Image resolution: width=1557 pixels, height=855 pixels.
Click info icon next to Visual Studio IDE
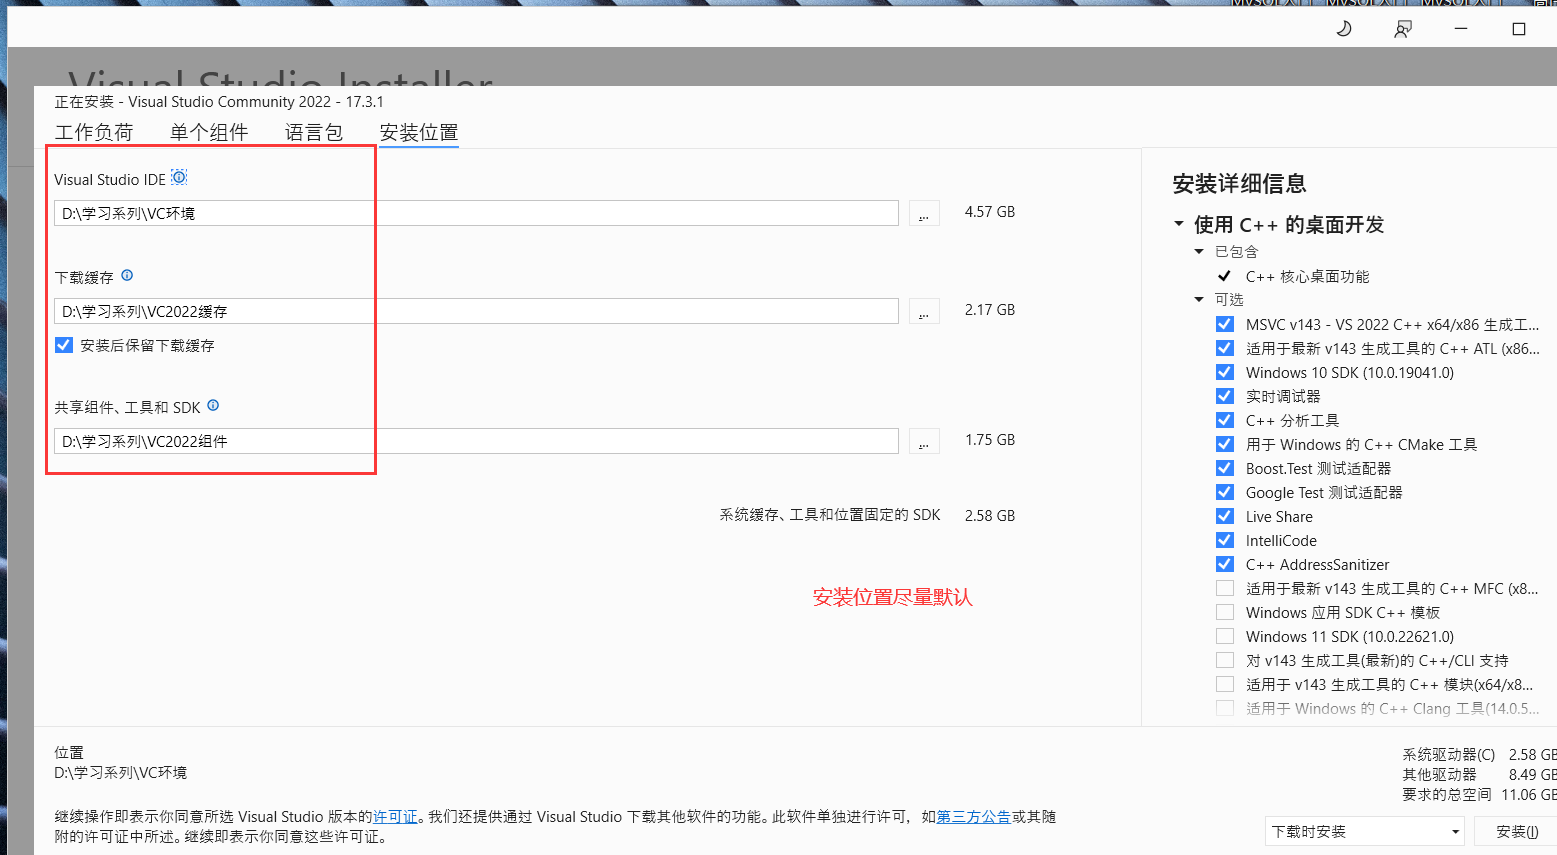(x=179, y=178)
